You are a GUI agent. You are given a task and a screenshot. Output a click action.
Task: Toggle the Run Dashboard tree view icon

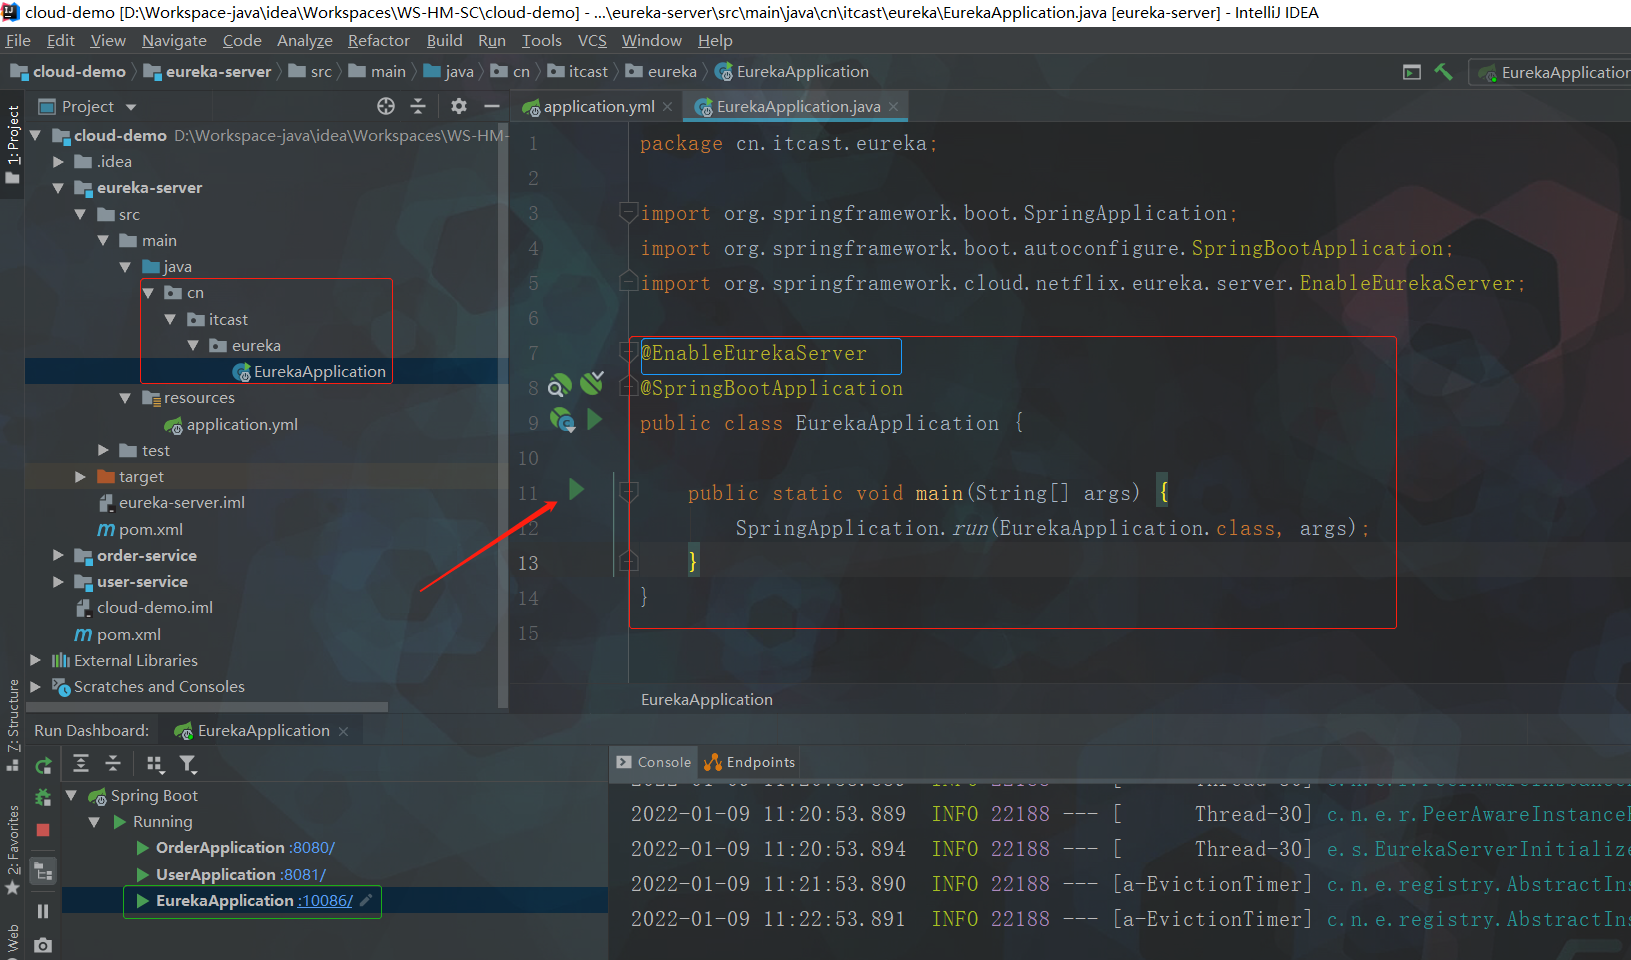(43, 871)
